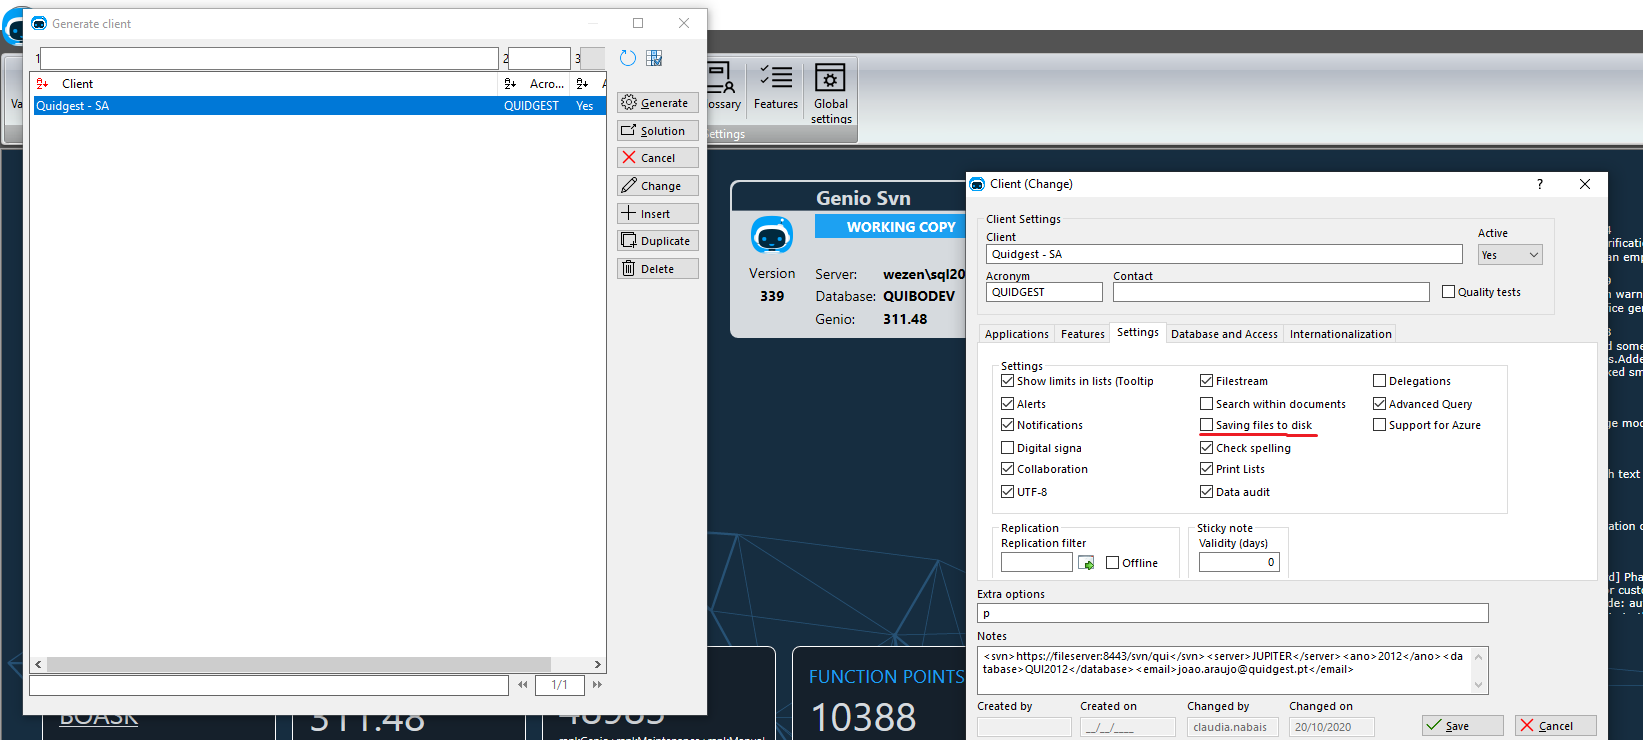
Task: Go to previous page in client list pager
Action: [x=523, y=685]
